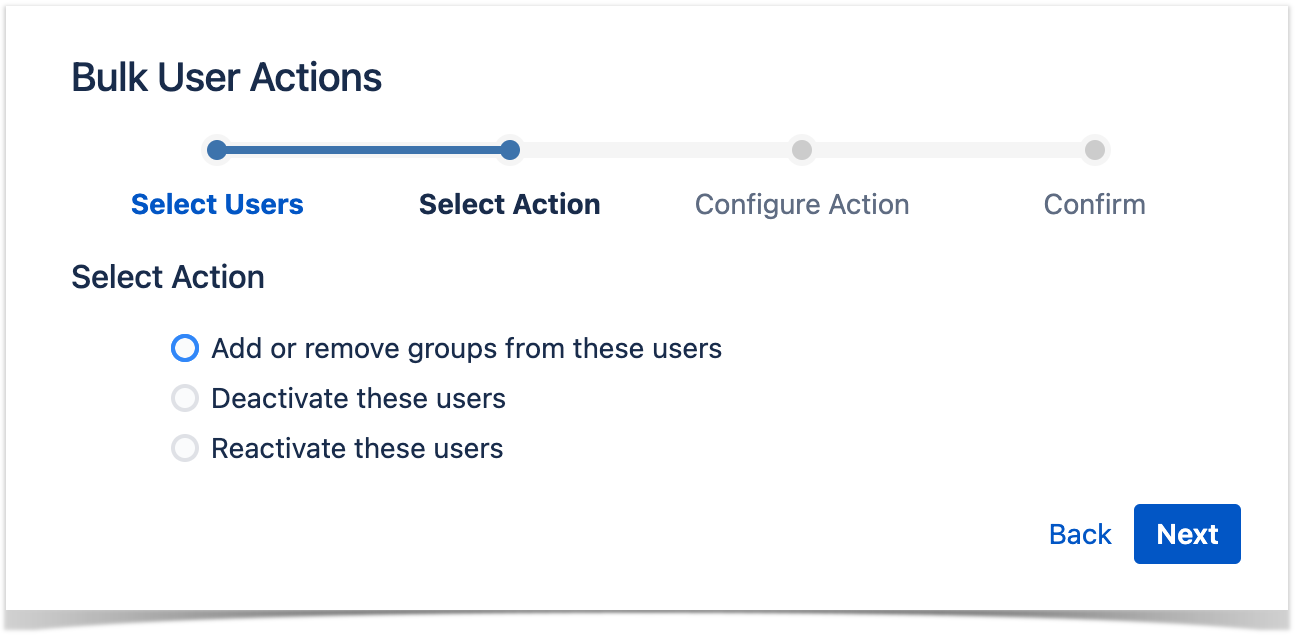Screen dimensions: 1302x639
Task: Click the bold Select Action step label
Action: (510, 204)
